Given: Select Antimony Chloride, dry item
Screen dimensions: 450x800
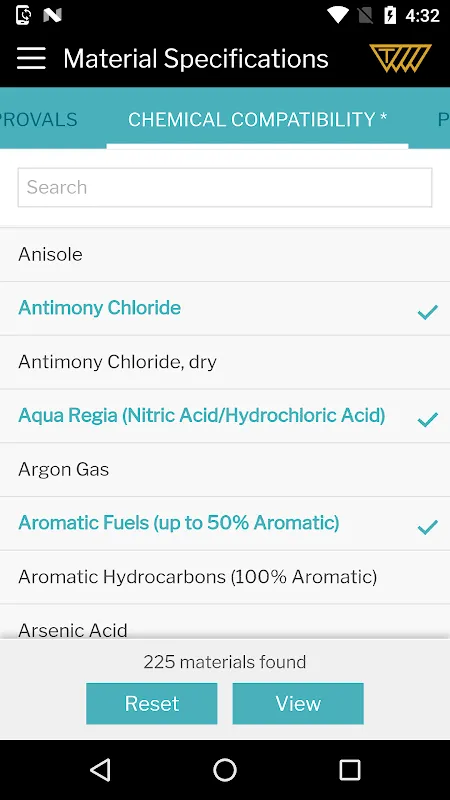Looking at the screenshot, I should pyautogui.click(x=225, y=362).
